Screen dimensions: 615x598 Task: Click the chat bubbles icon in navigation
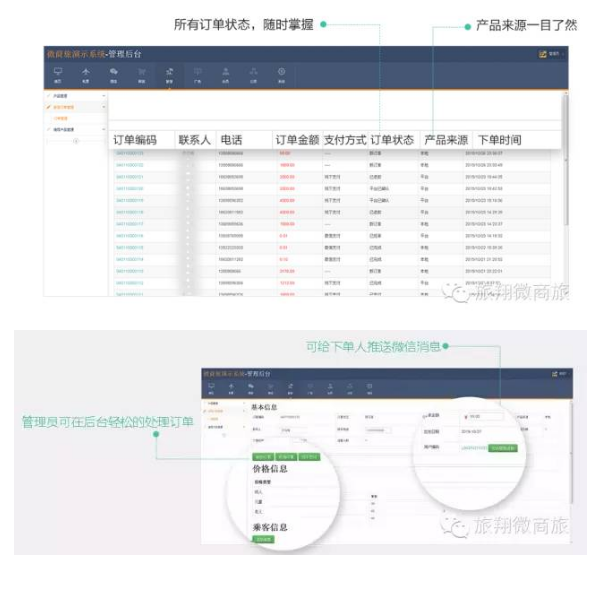[x=114, y=73]
